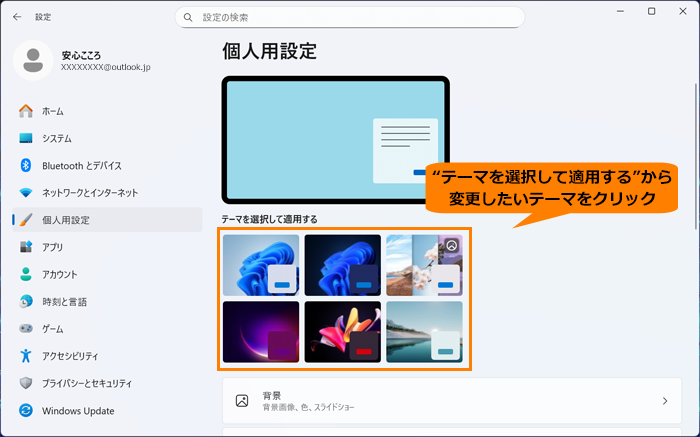
Task: Select the calm lake landscape theme
Action: click(425, 332)
